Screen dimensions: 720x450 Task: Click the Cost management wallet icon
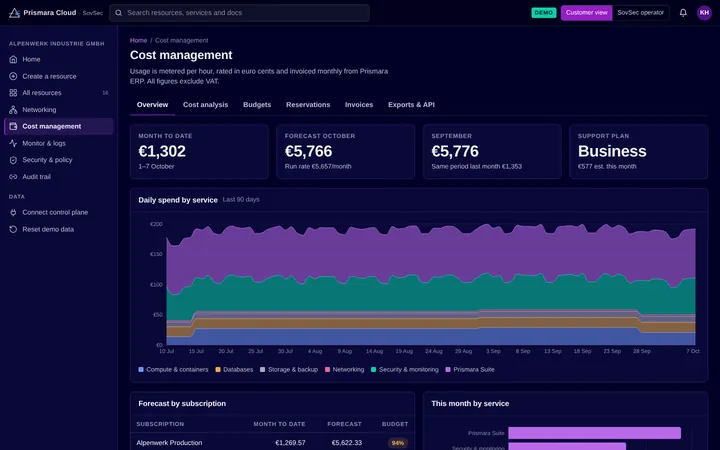pyautogui.click(x=13, y=126)
